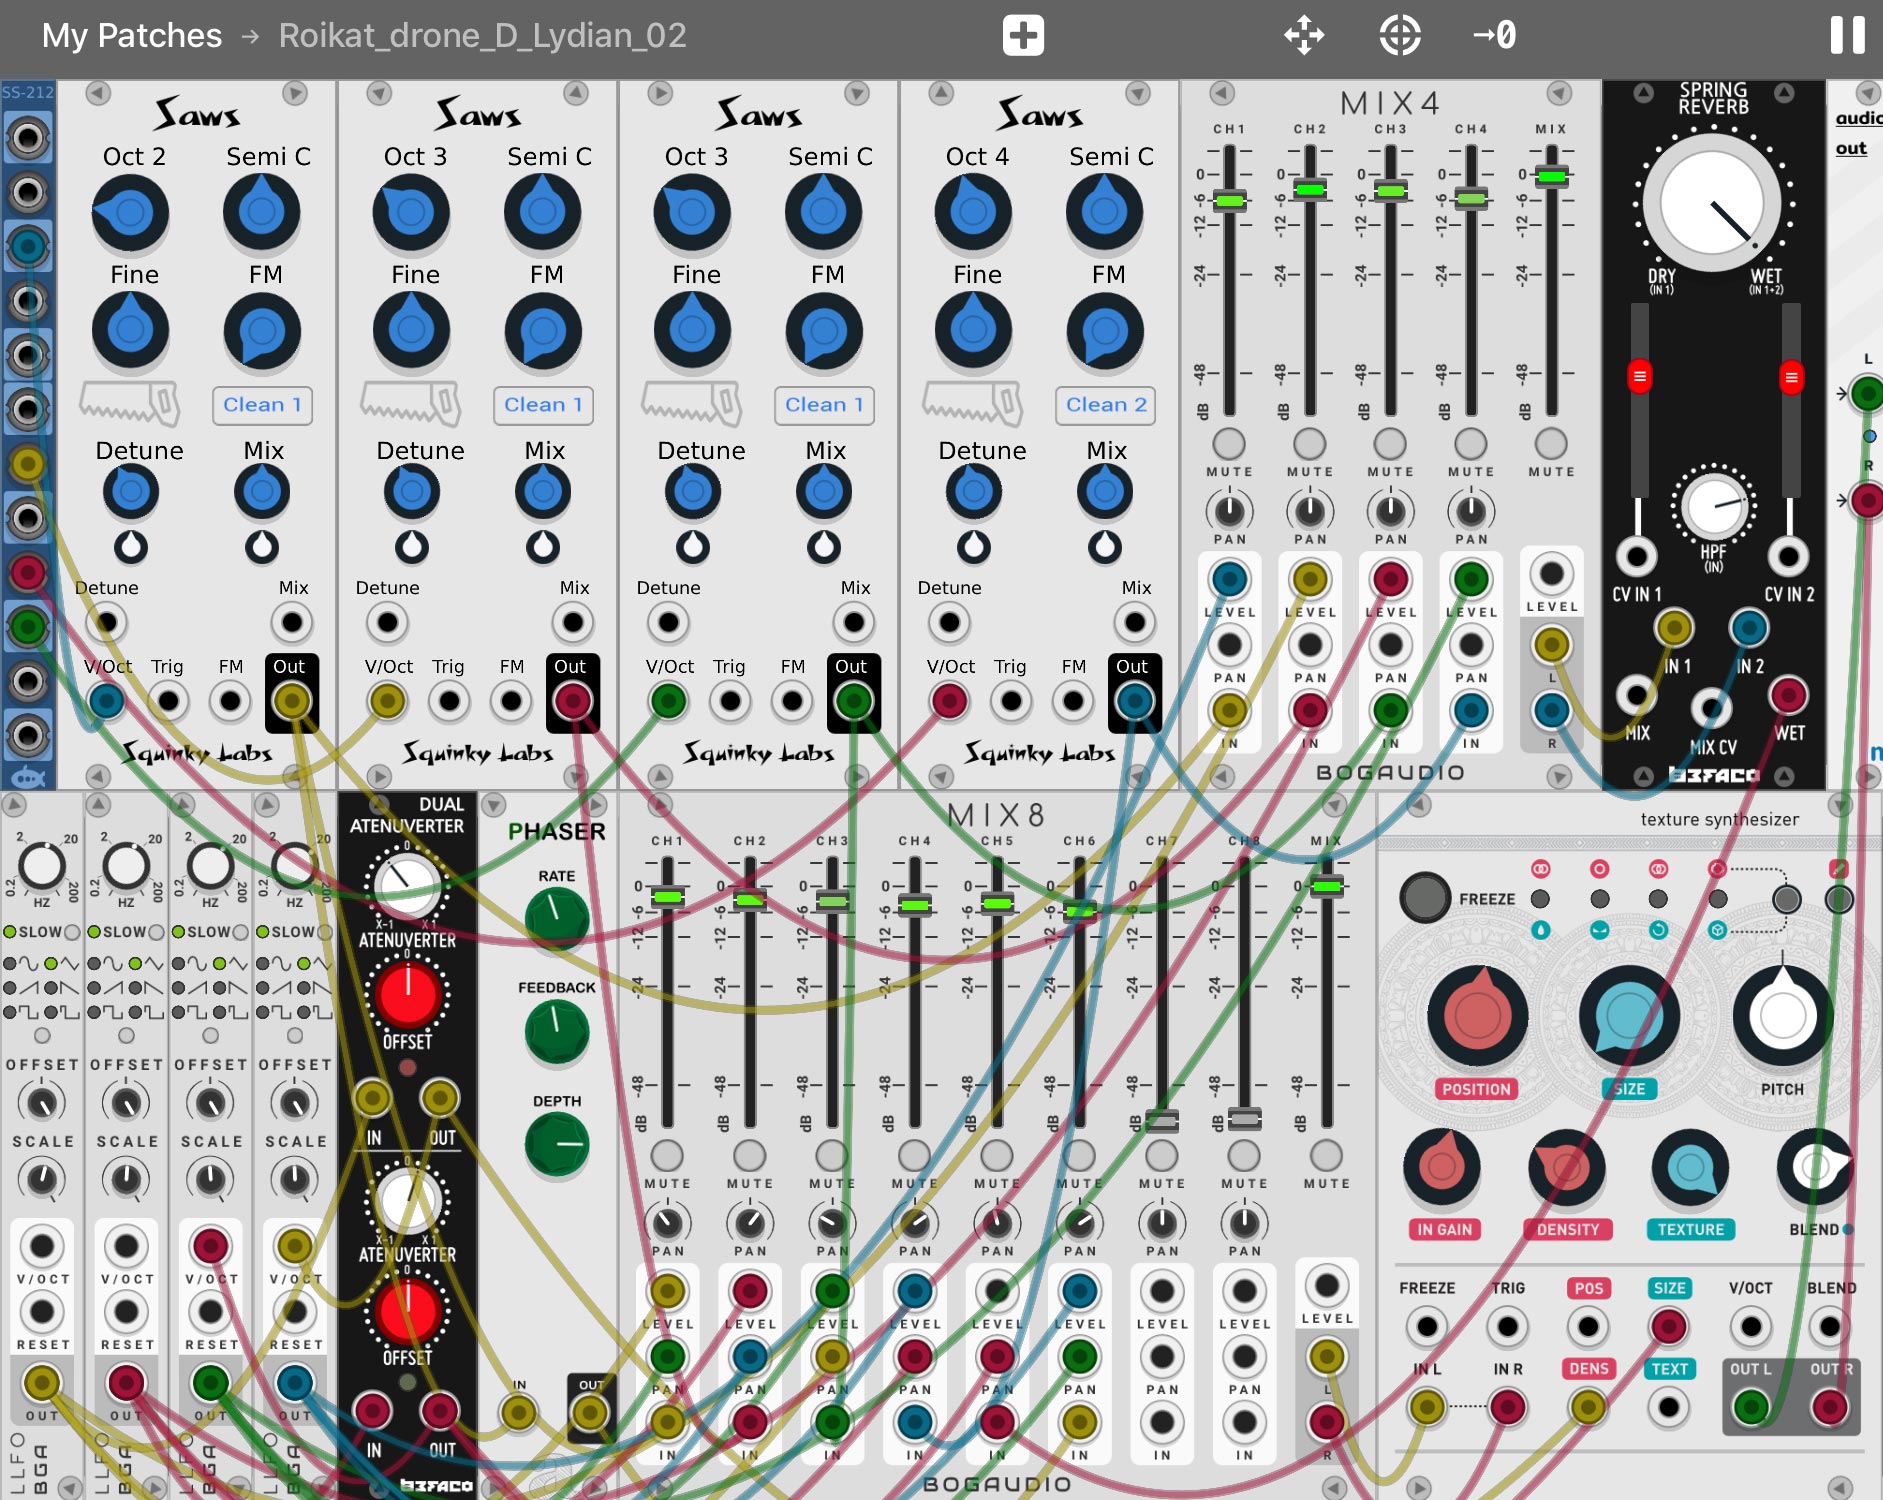
Task: Click the MIX master fader on MIX8
Action: 1327,886
